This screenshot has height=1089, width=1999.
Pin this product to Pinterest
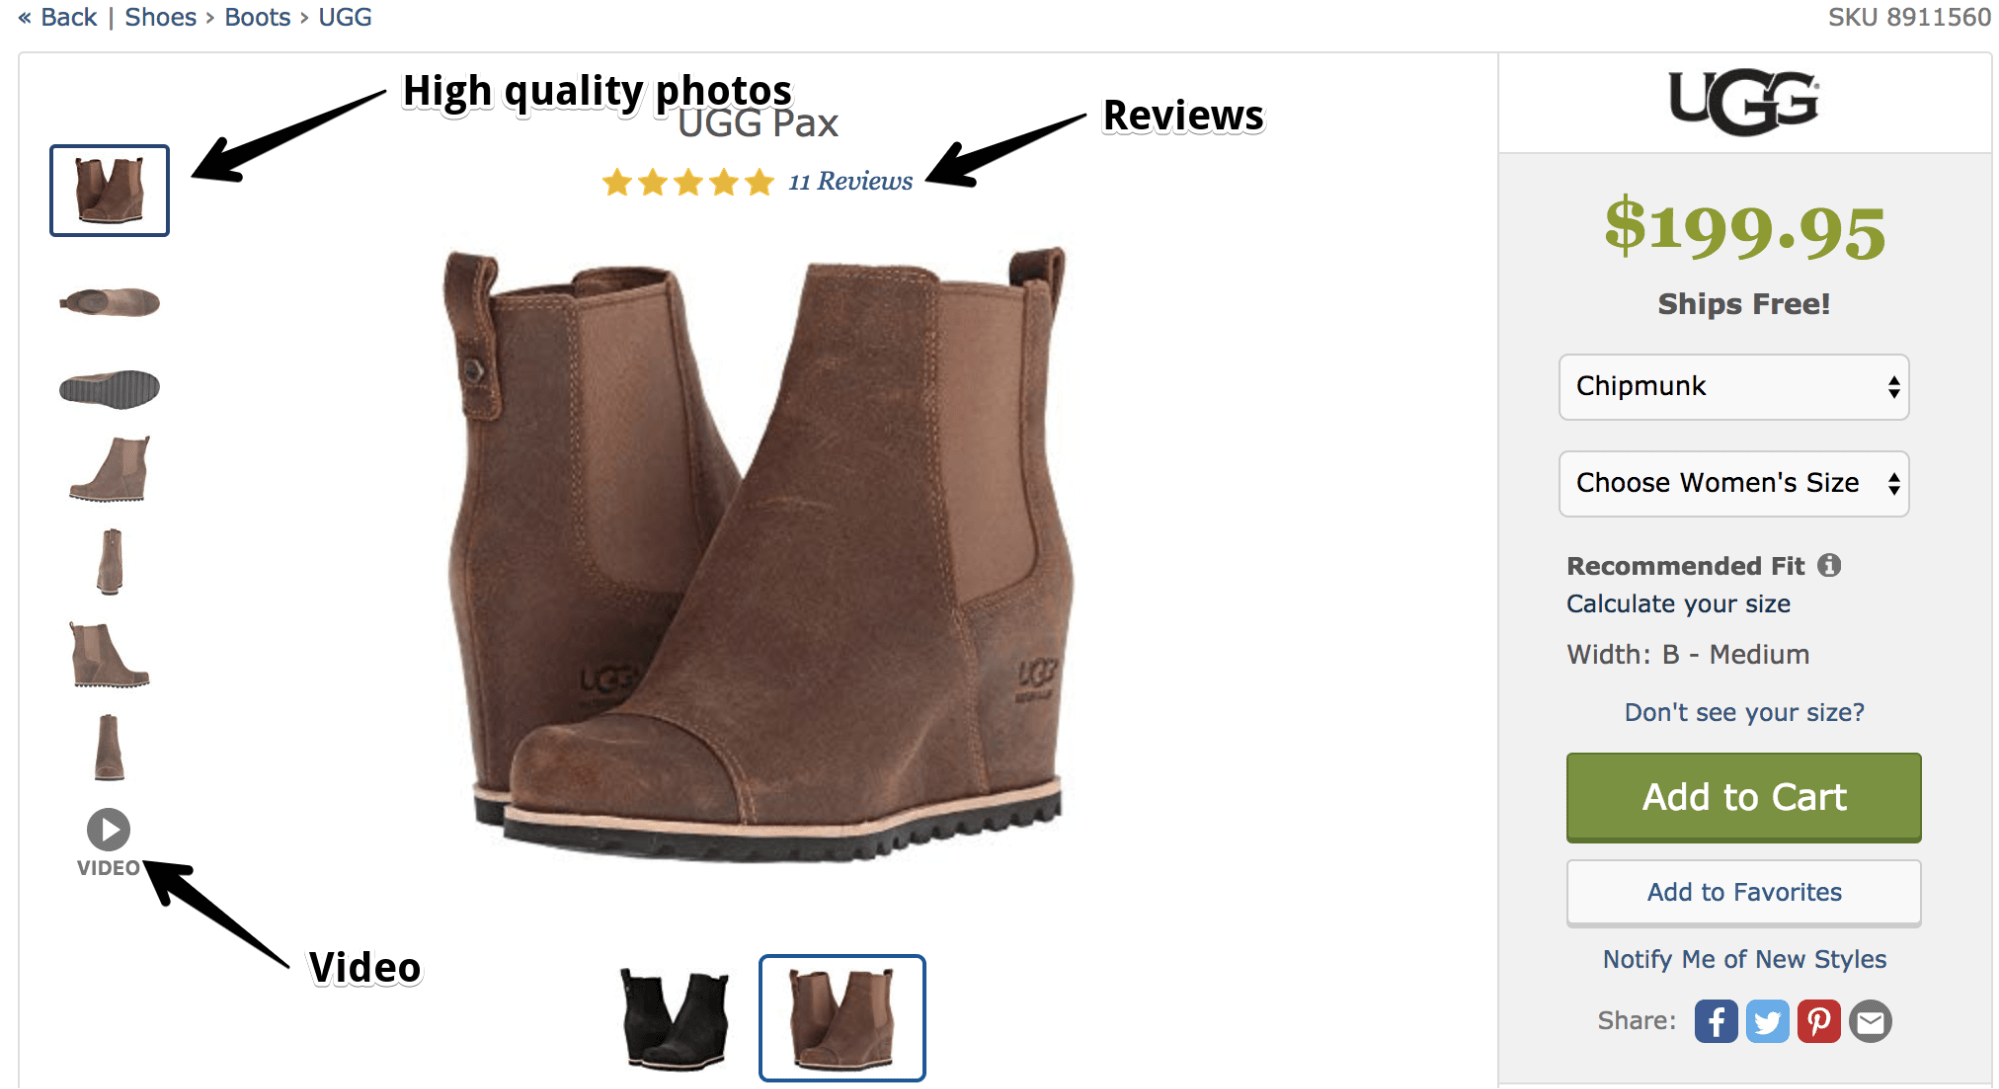(1819, 1020)
